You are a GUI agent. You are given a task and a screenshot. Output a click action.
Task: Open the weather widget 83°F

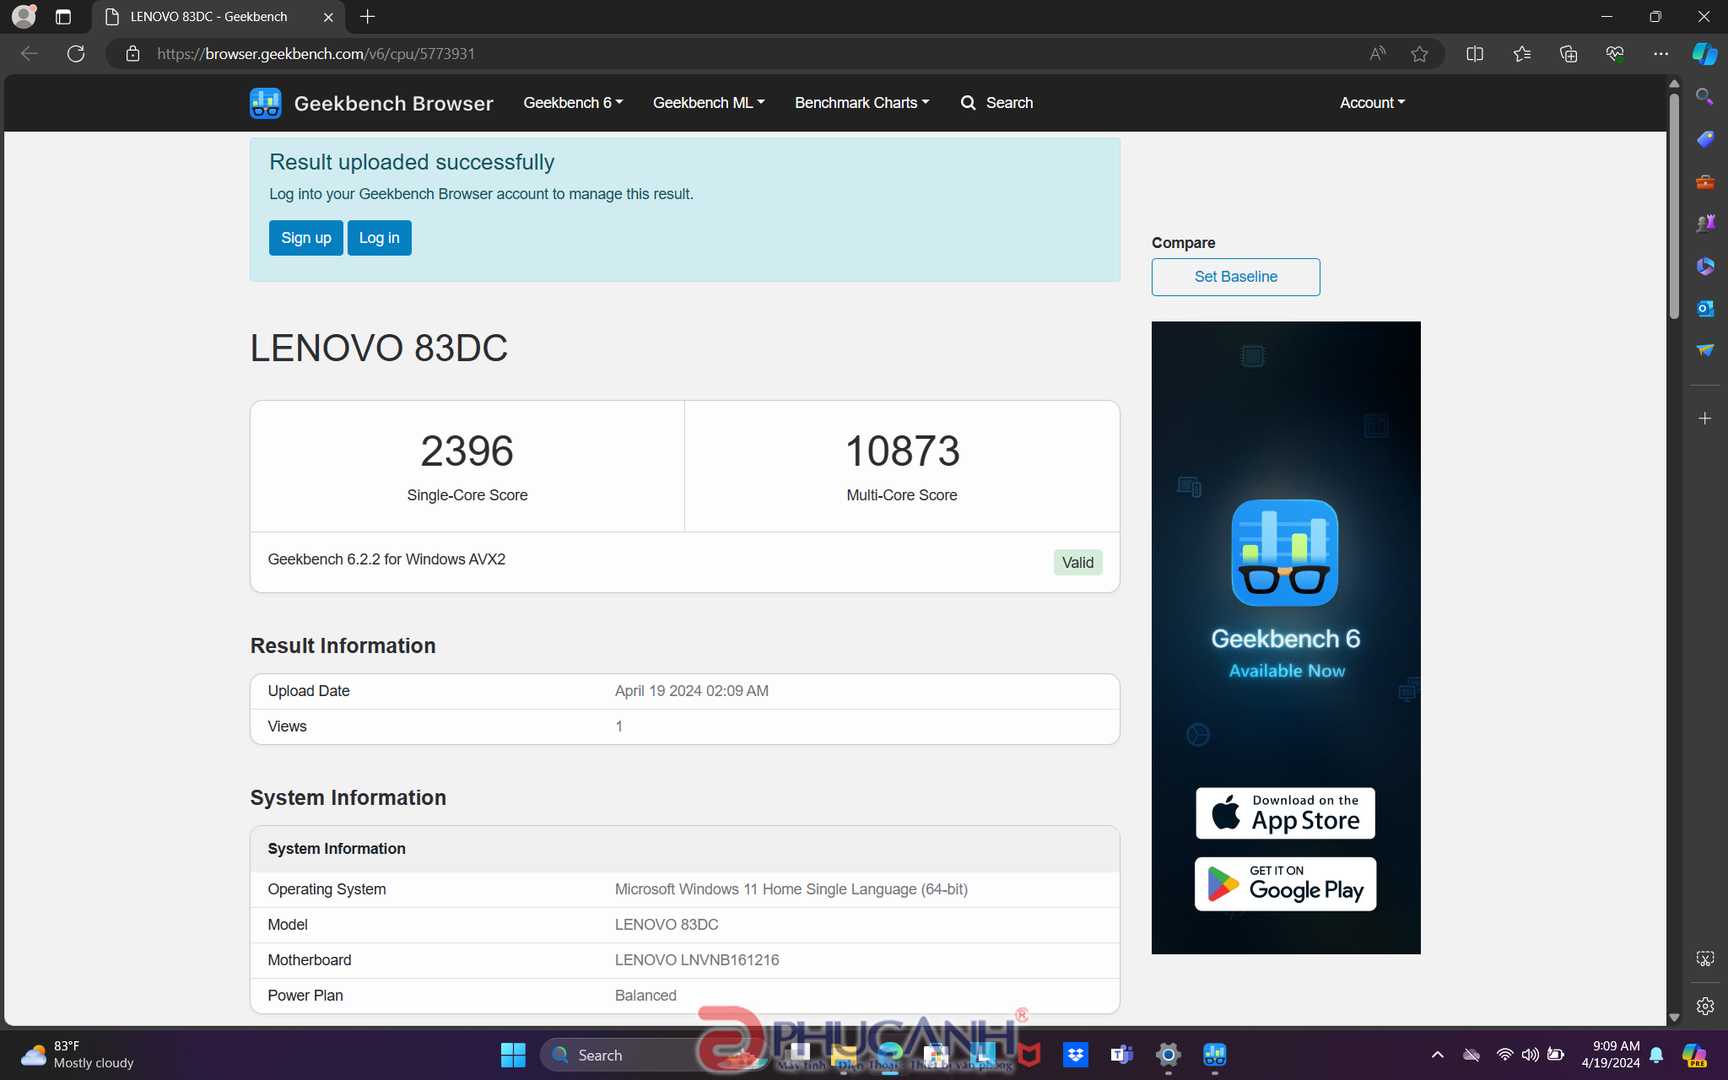click(x=78, y=1055)
